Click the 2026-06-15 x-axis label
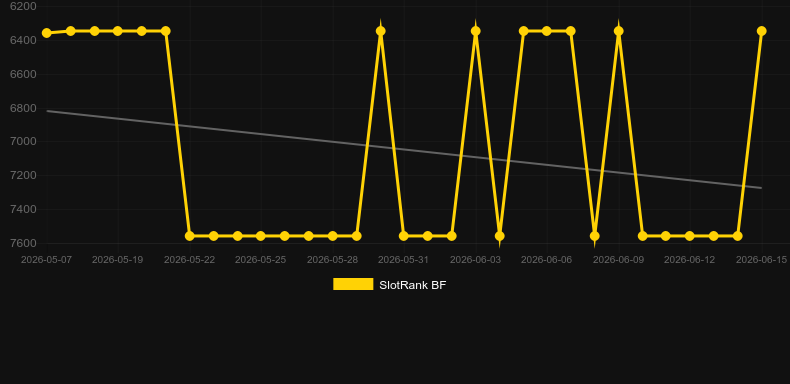Viewport: 790px width, 384px height. [762, 260]
